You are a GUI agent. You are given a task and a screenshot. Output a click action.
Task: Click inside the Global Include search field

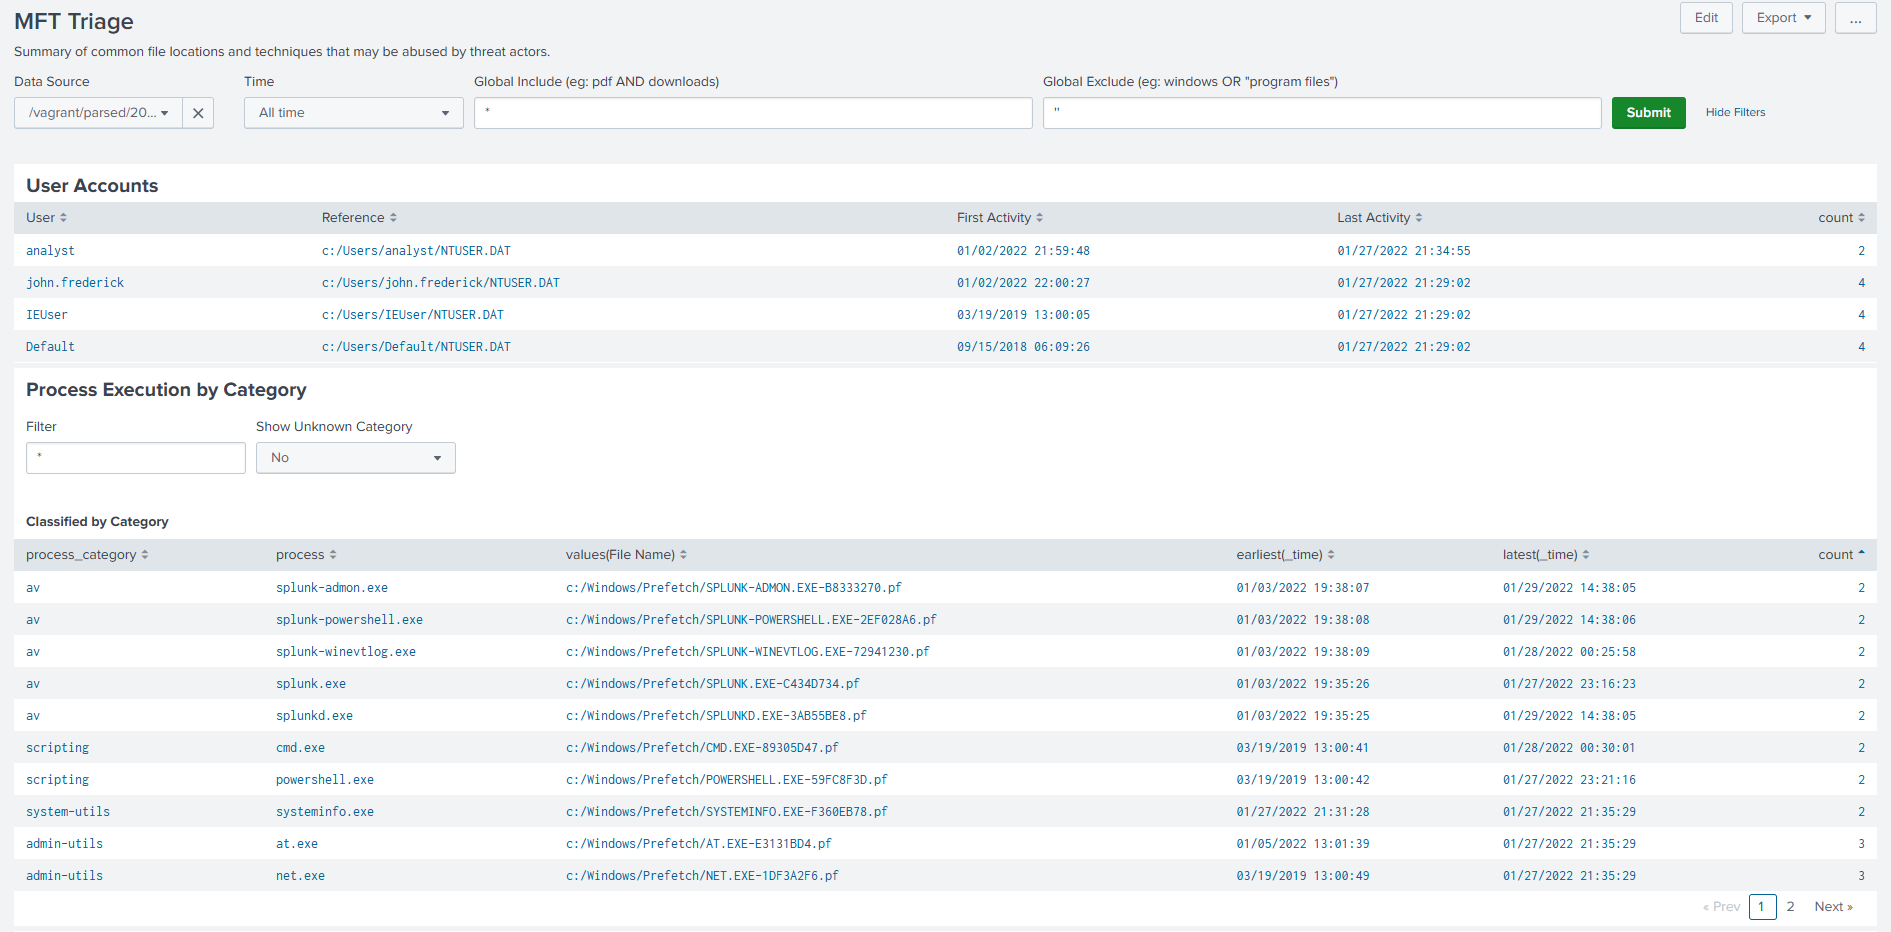[x=754, y=112]
